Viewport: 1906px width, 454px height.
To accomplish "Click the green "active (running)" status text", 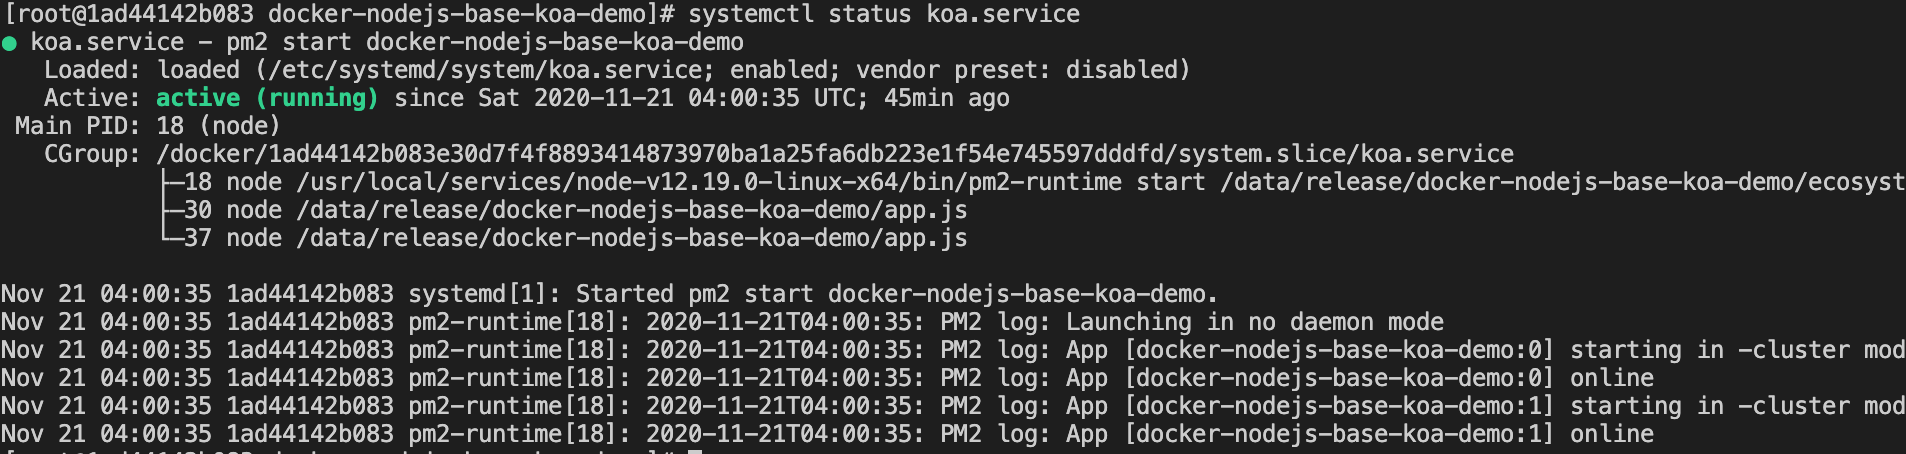I will point(267,98).
